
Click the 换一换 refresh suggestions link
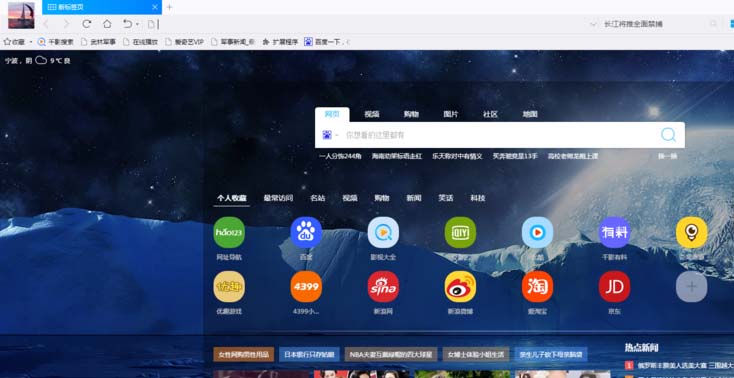tap(668, 156)
